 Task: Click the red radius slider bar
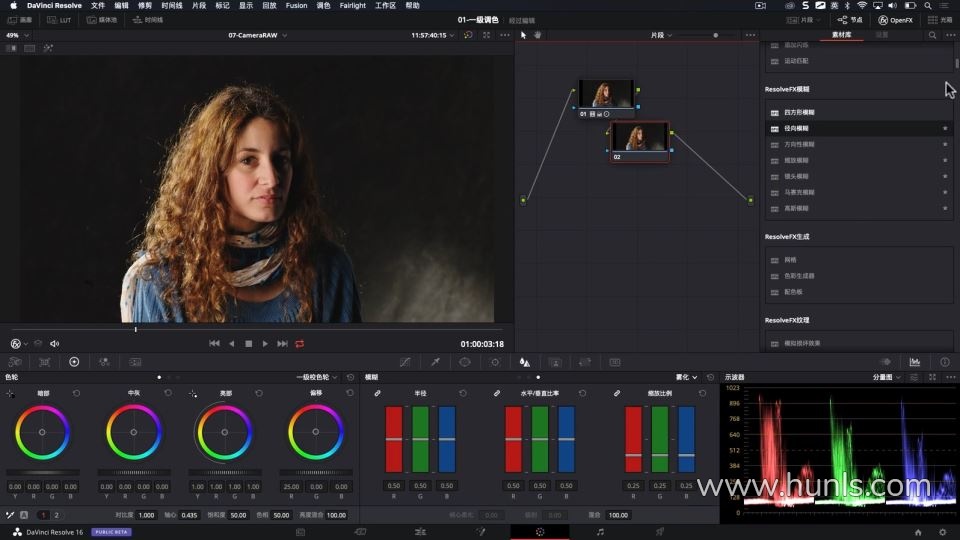[394, 439]
